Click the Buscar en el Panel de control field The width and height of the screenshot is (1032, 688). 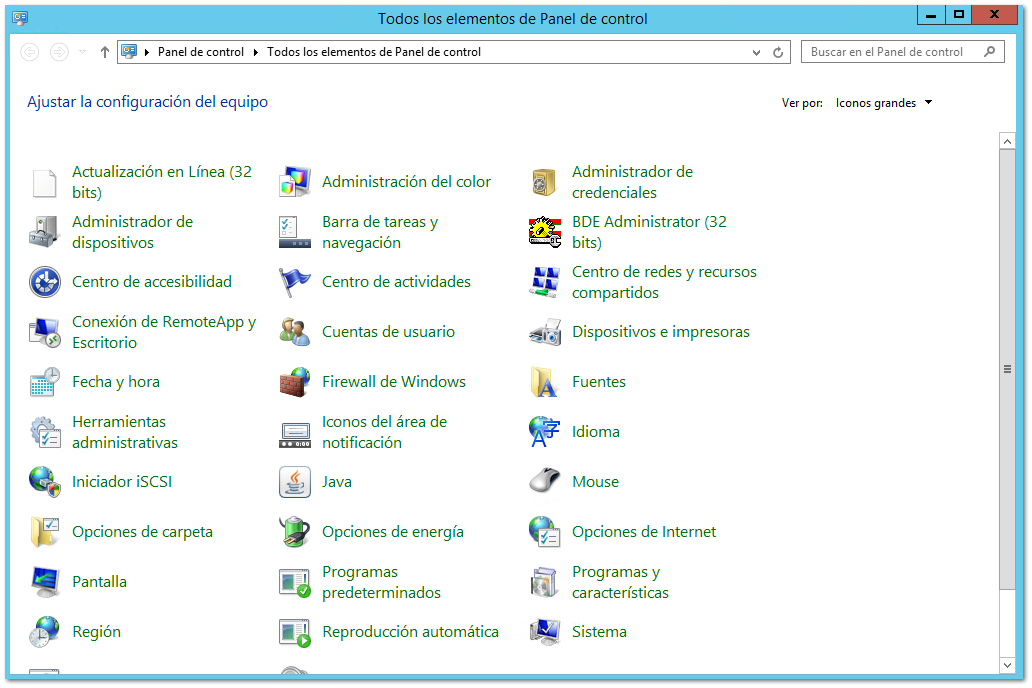tap(903, 52)
